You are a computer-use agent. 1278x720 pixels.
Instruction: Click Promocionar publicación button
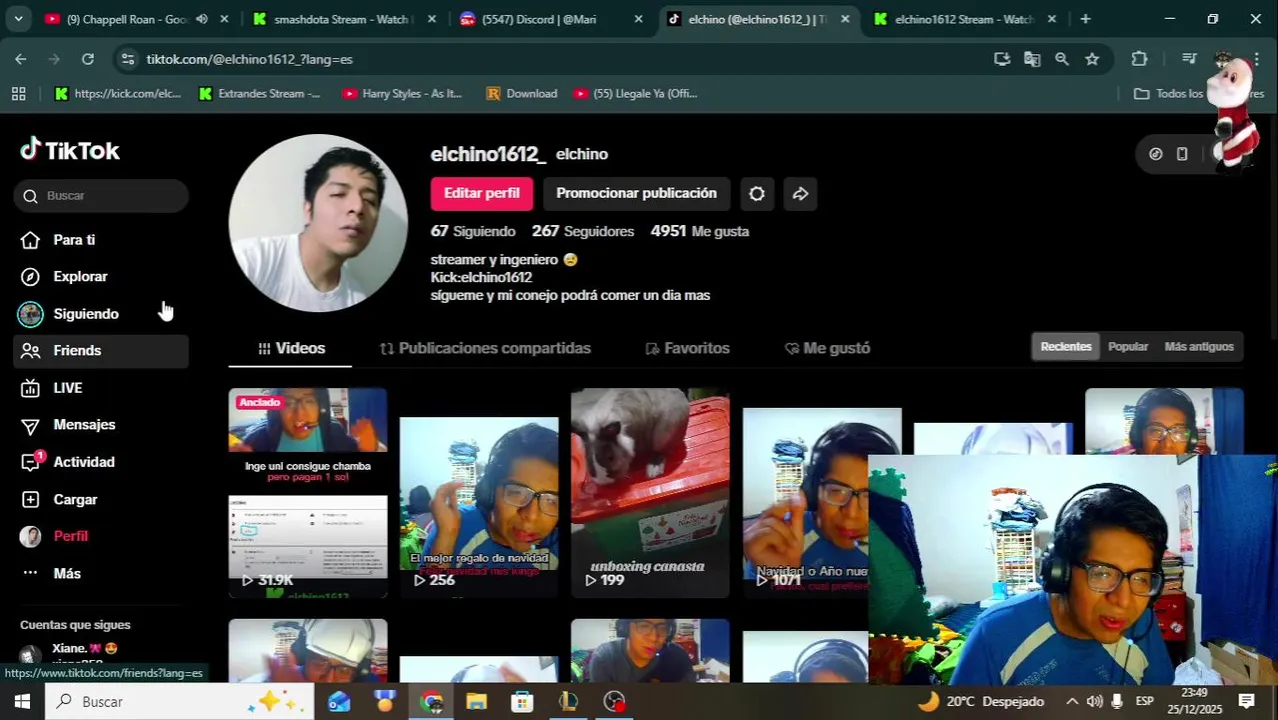coord(636,193)
